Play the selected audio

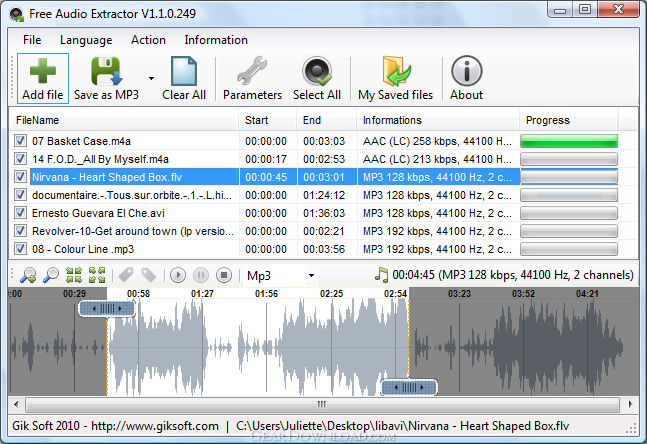coord(178,275)
